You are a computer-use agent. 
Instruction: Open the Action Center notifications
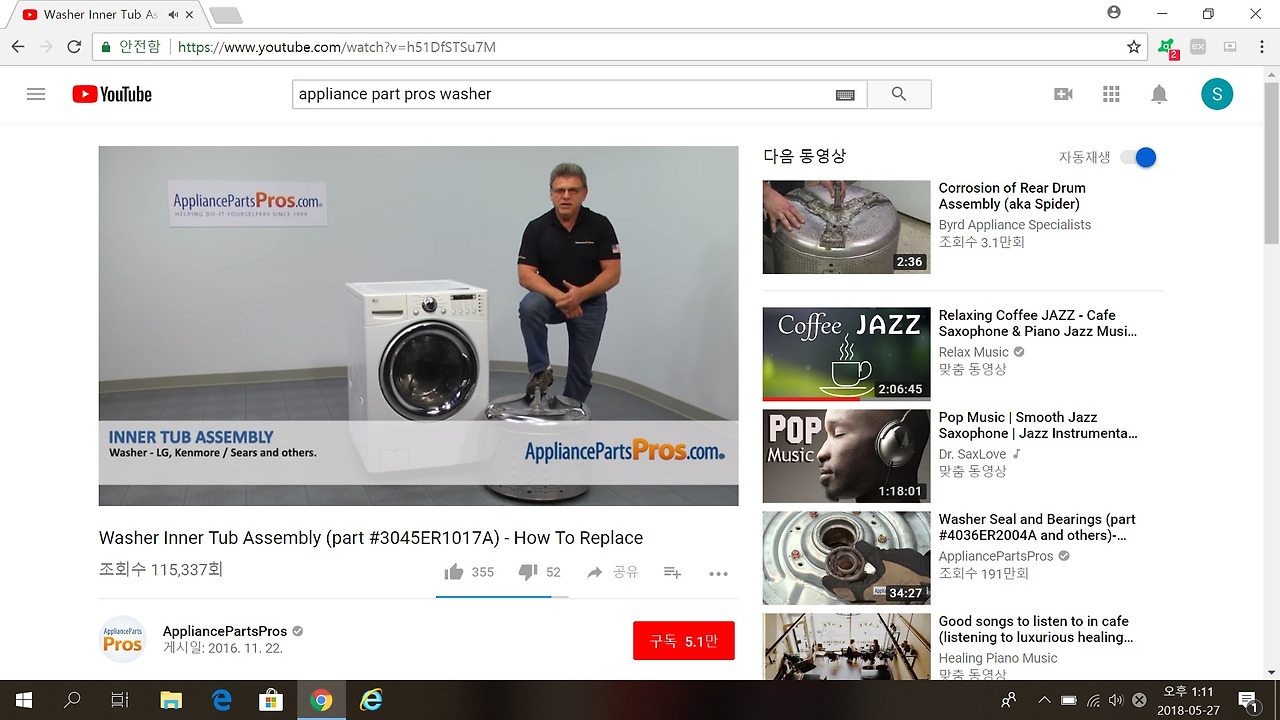(1247, 700)
